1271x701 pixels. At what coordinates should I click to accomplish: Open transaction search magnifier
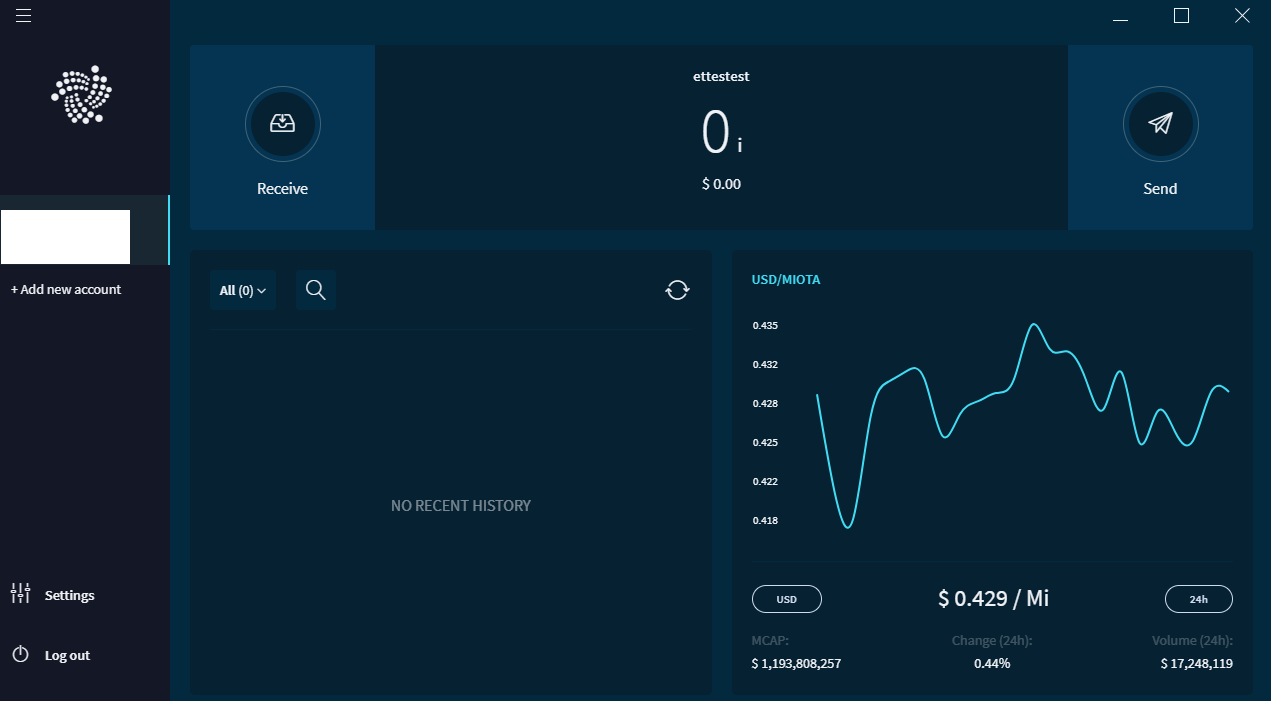pos(316,290)
